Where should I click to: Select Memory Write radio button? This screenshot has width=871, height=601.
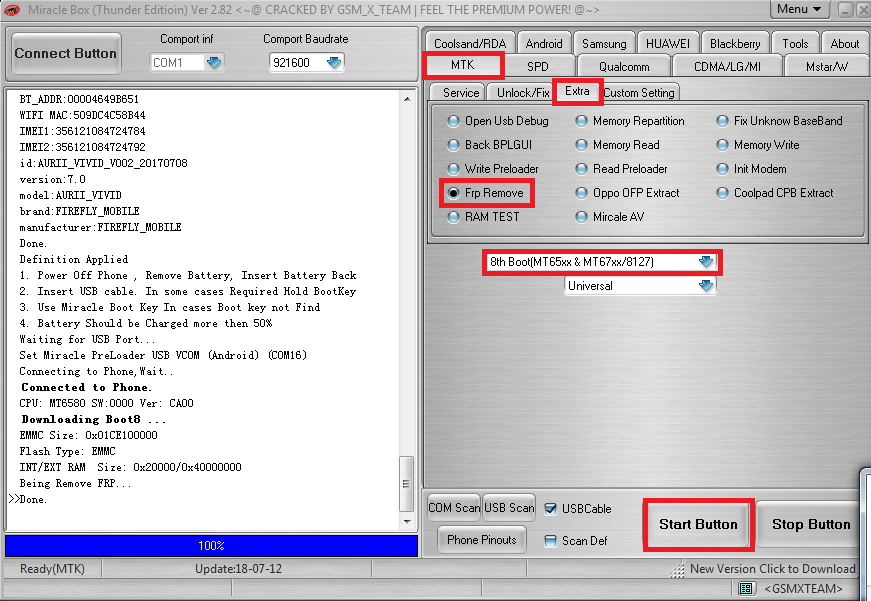(x=722, y=145)
